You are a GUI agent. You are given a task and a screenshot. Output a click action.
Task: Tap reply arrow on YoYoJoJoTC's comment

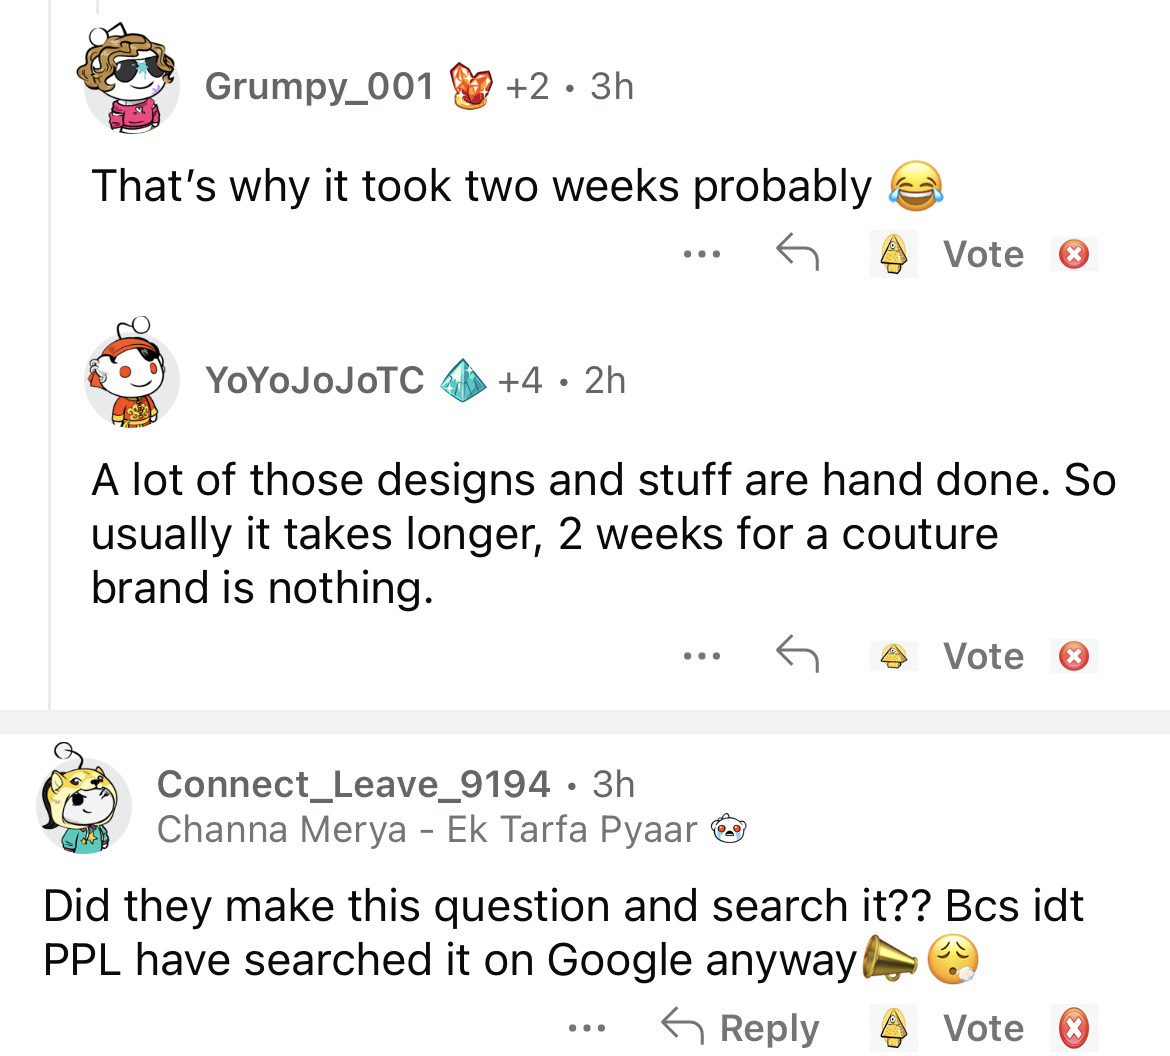pyautogui.click(x=797, y=656)
